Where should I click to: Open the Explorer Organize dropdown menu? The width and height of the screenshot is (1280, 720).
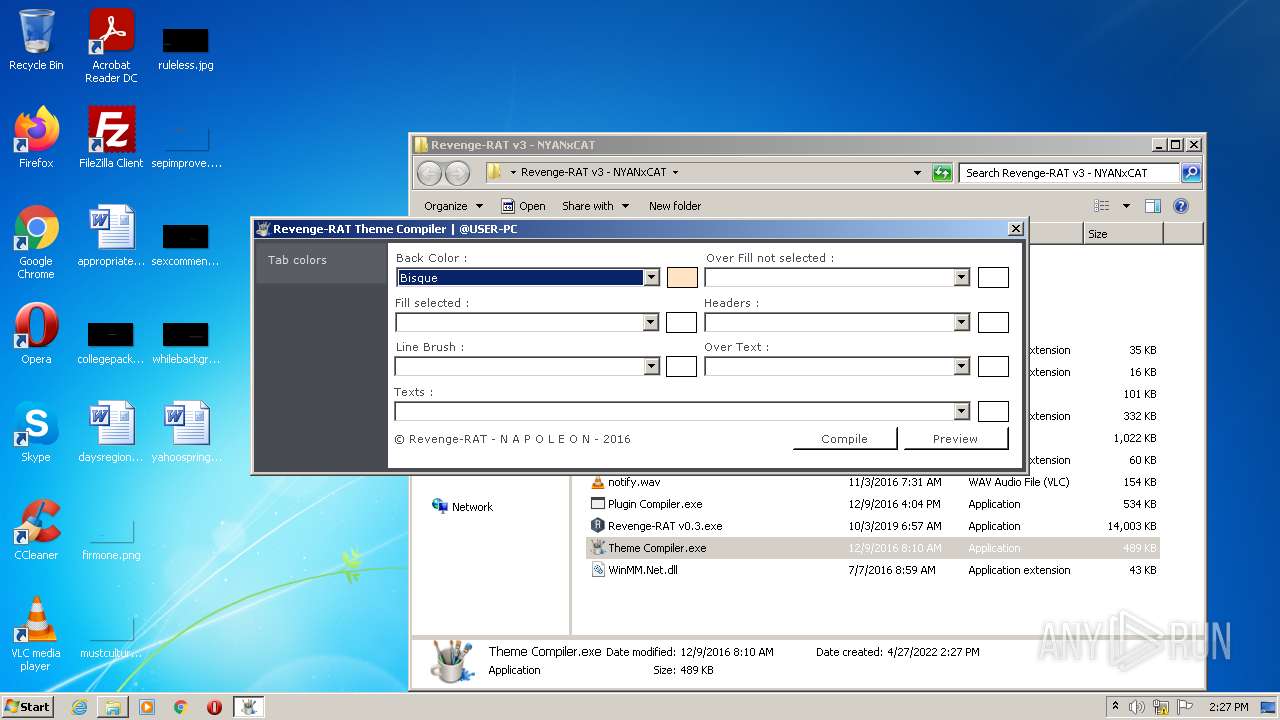pos(453,206)
